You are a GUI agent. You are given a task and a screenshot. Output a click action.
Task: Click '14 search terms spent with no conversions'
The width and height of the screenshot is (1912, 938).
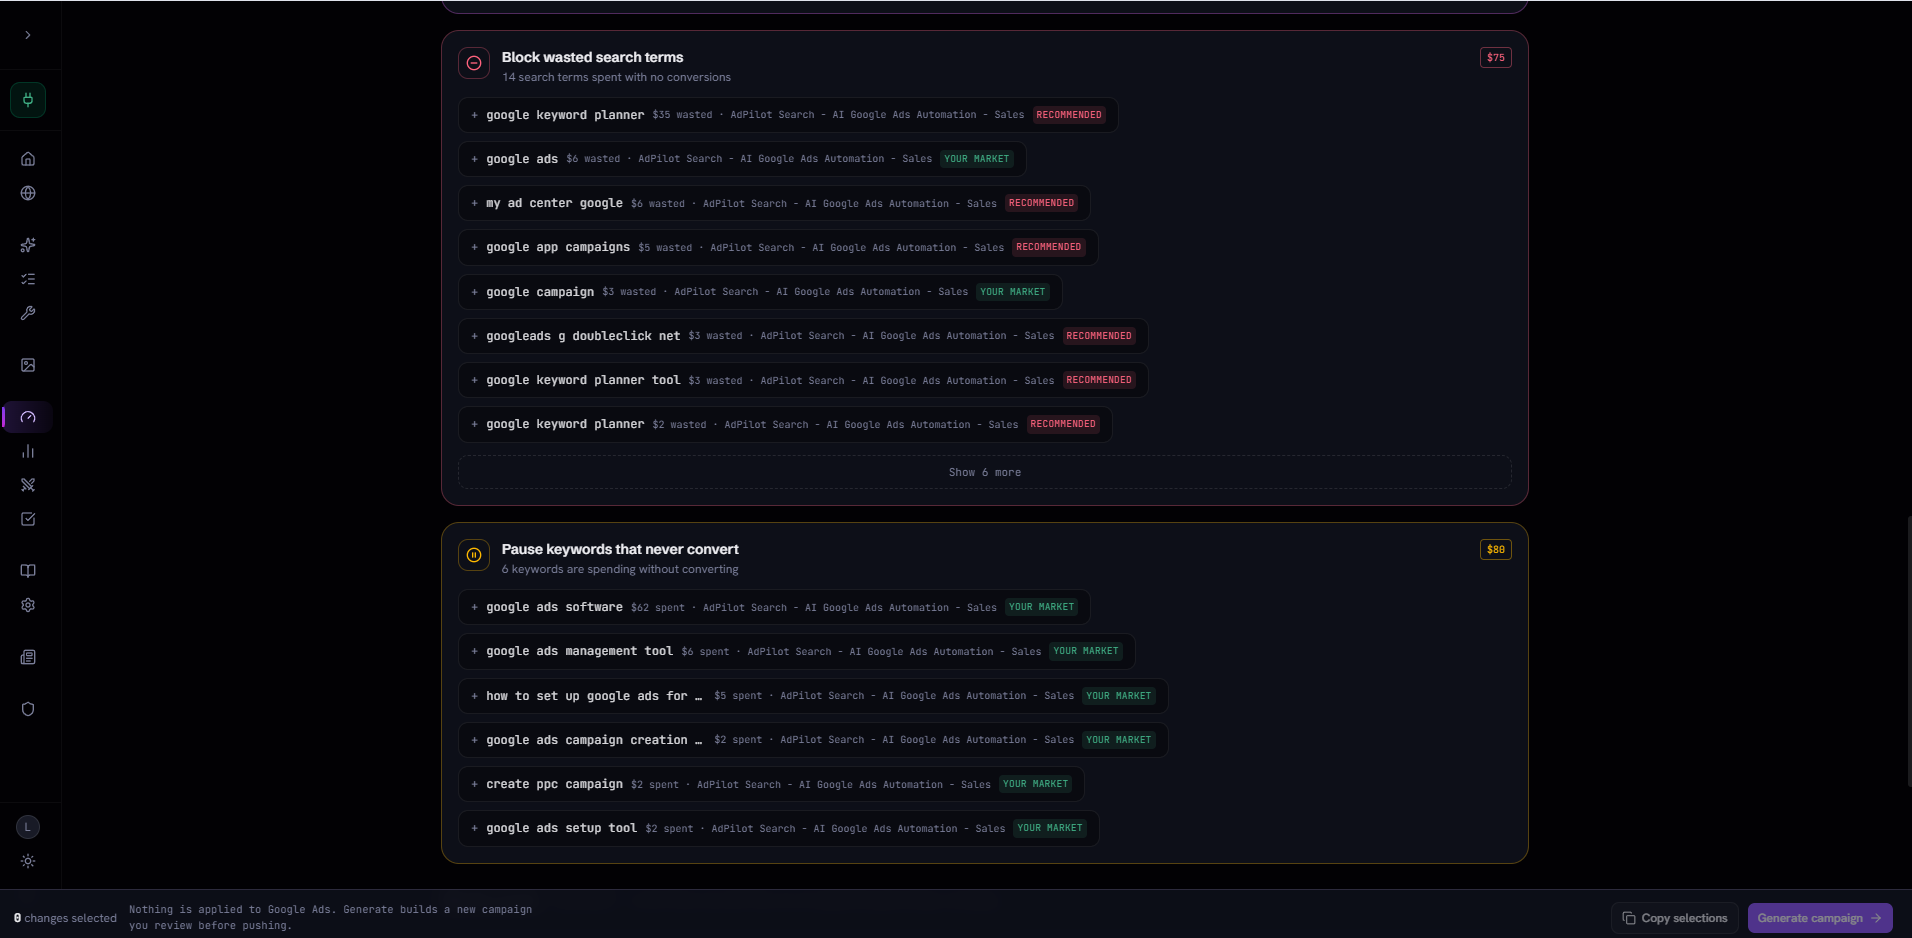coord(616,77)
